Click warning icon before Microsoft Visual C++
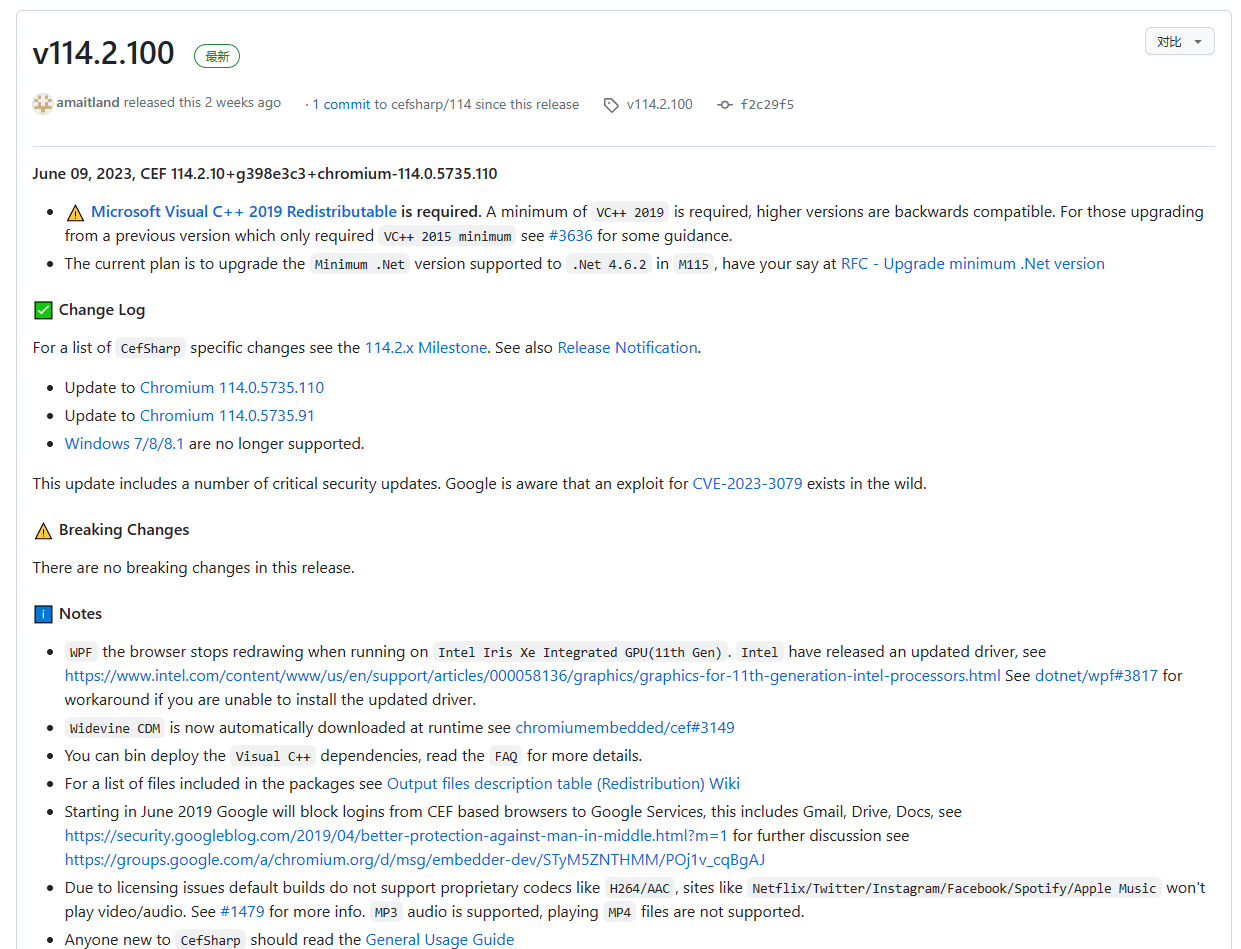The image size is (1241, 949). click(75, 212)
